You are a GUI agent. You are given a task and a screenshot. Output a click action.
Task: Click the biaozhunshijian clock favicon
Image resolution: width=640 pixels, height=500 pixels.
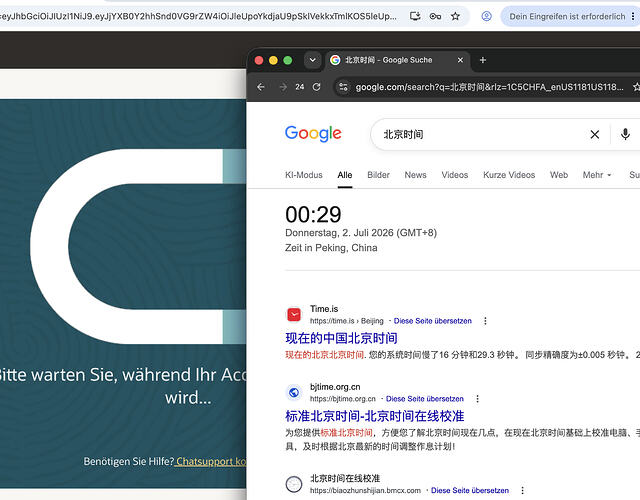pyautogui.click(x=294, y=484)
